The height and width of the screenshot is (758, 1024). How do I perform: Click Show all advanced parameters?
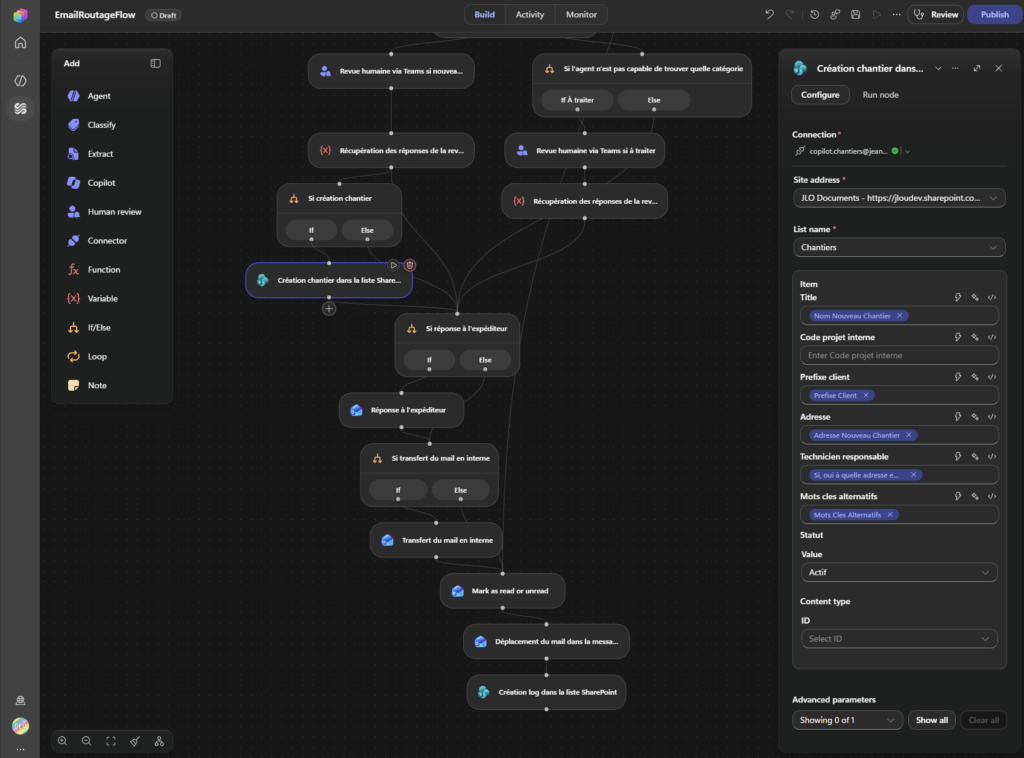932,720
